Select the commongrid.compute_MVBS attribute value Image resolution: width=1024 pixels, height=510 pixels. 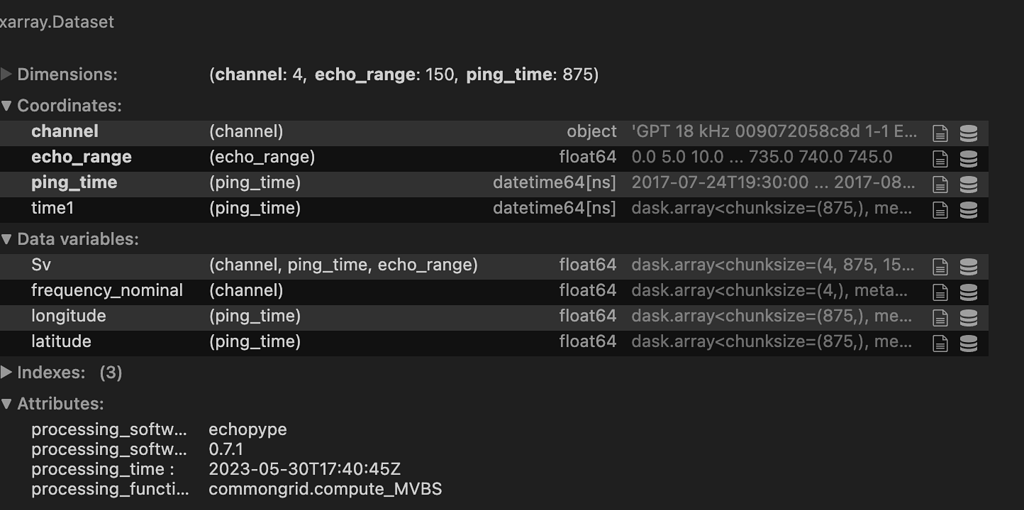pyautogui.click(x=325, y=488)
